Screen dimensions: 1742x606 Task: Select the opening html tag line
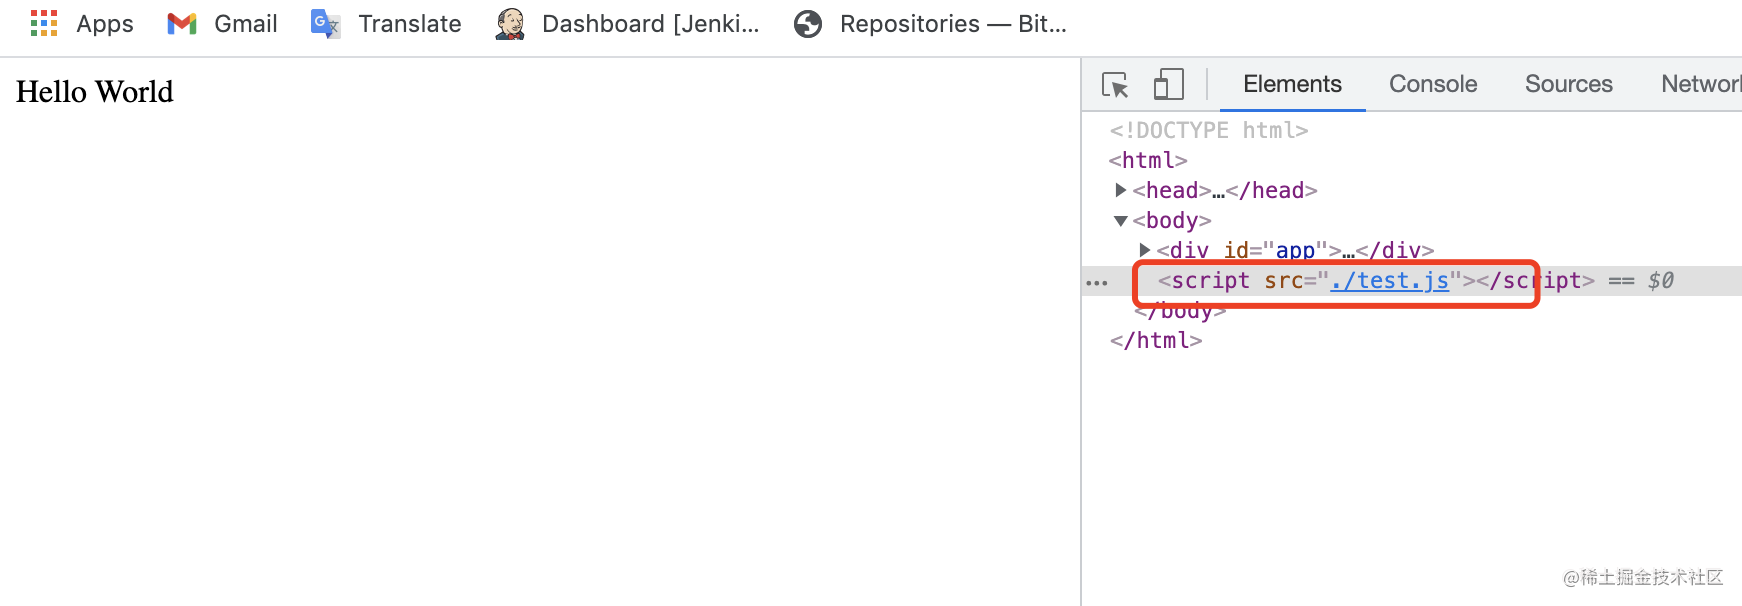[x=1148, y=161]
